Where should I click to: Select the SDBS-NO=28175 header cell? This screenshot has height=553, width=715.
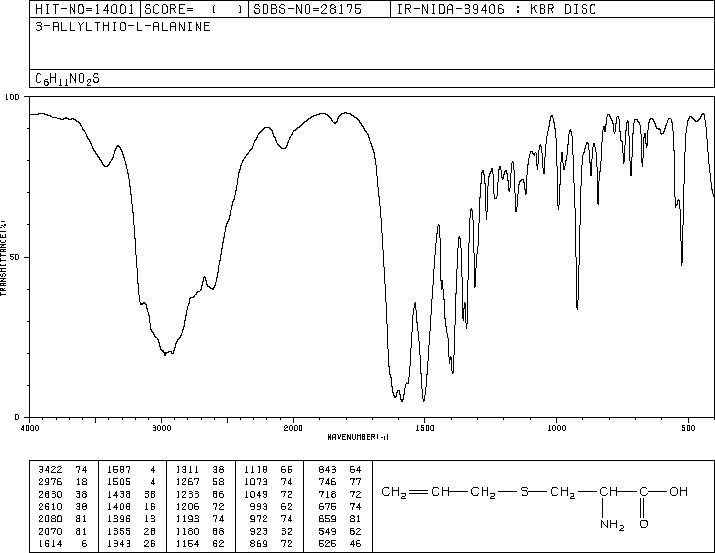[x=307, y=9]
